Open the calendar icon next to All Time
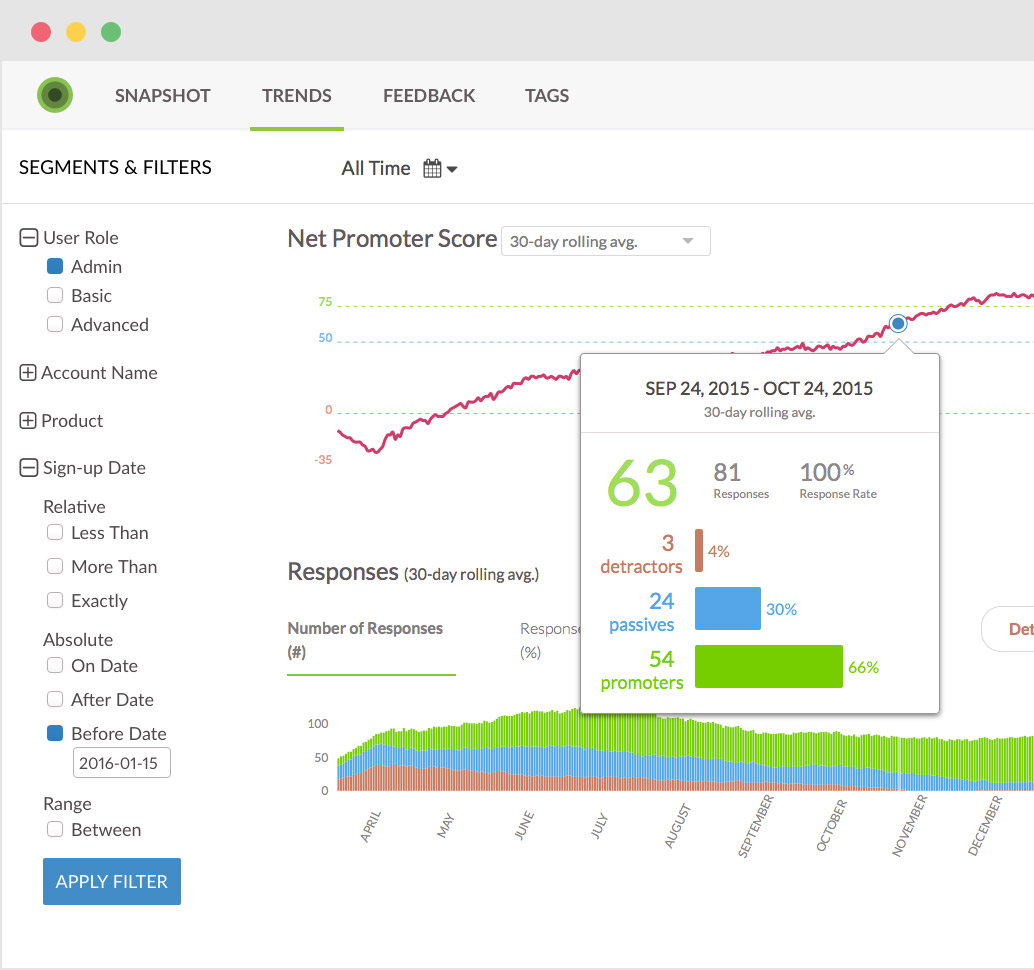Image resolution: width=1034 pixels, height=970 pixels. point(432,168)
